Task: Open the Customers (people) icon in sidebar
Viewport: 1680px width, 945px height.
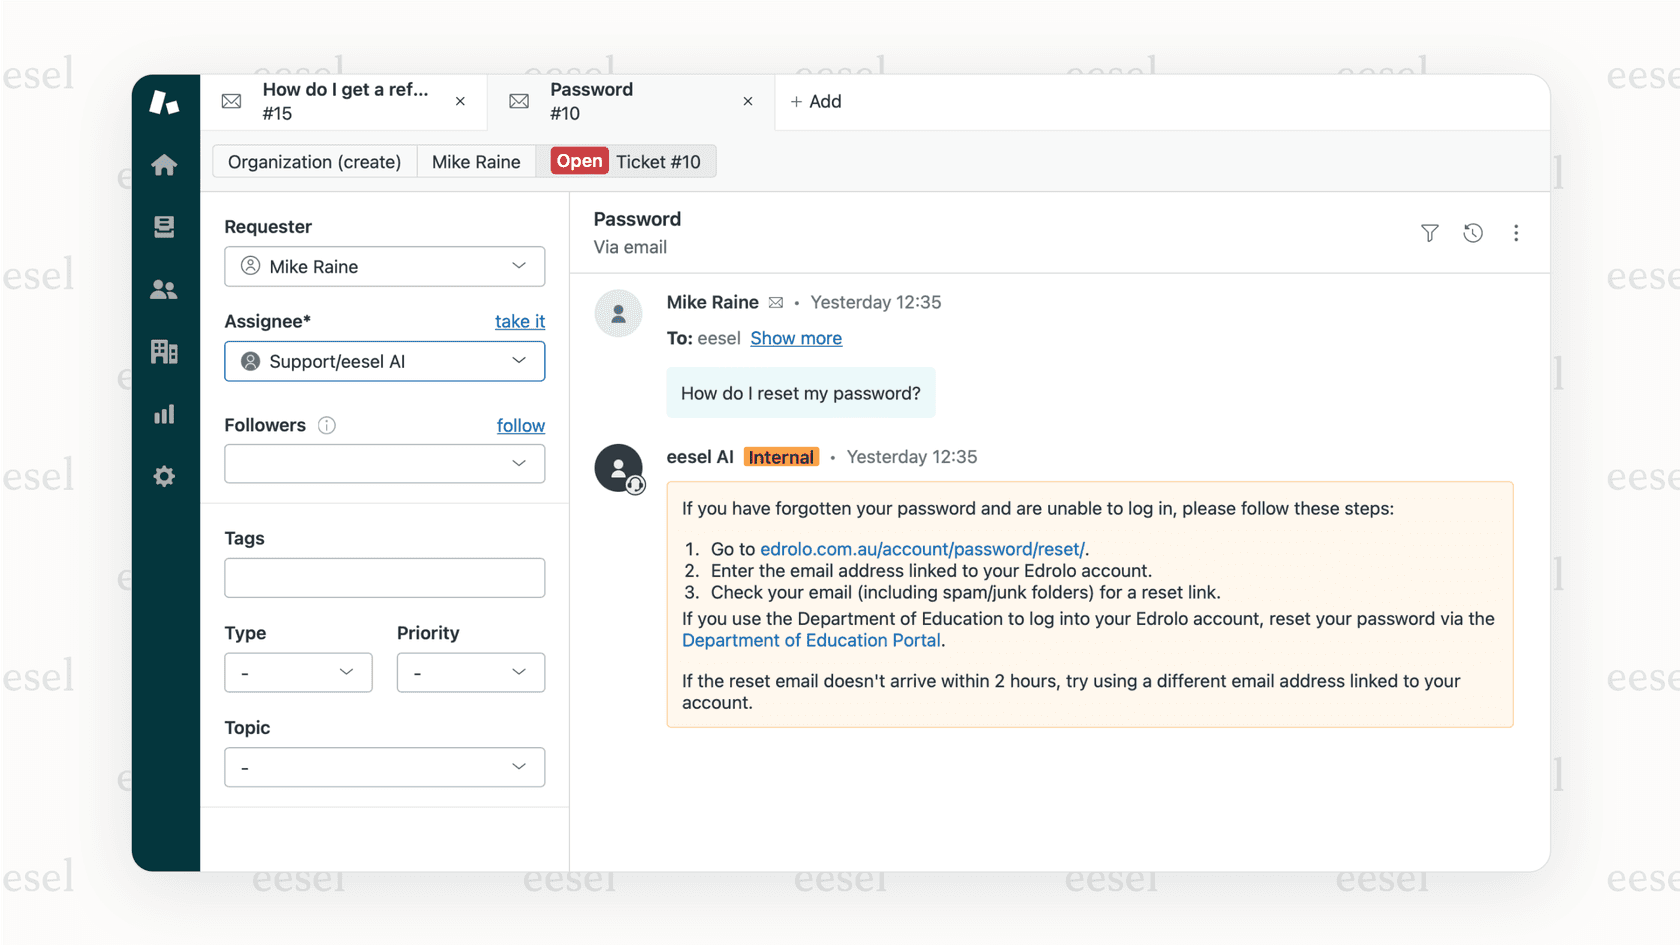Action: 164,289
